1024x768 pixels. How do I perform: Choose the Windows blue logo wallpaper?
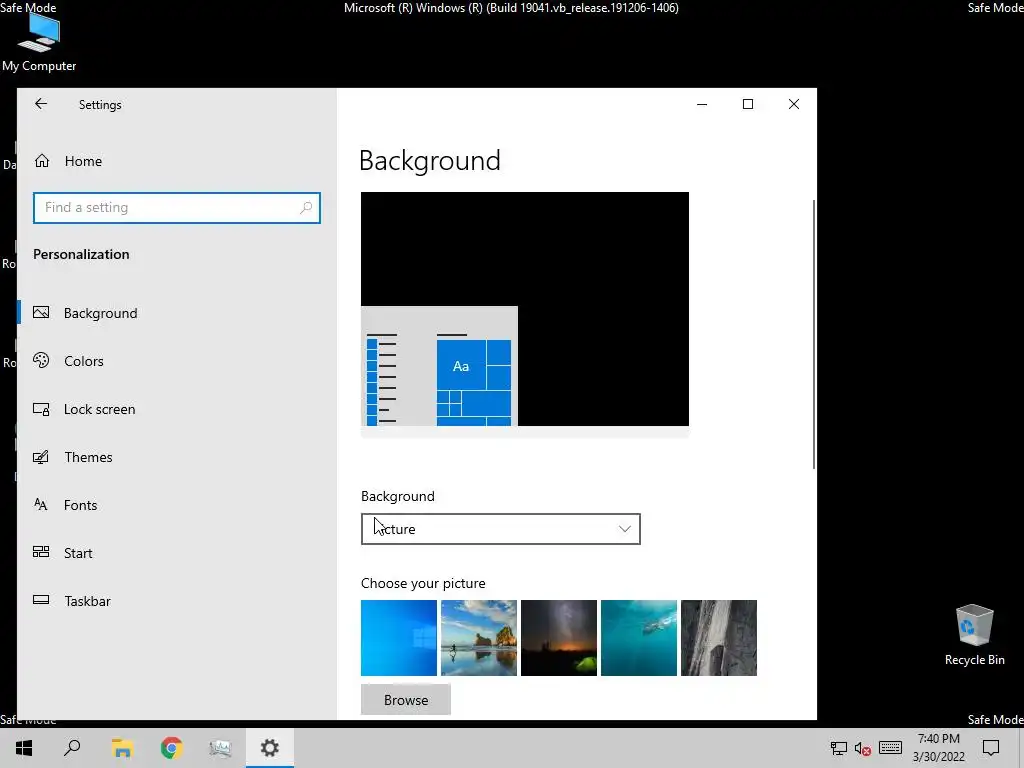(x=398, y=637)
